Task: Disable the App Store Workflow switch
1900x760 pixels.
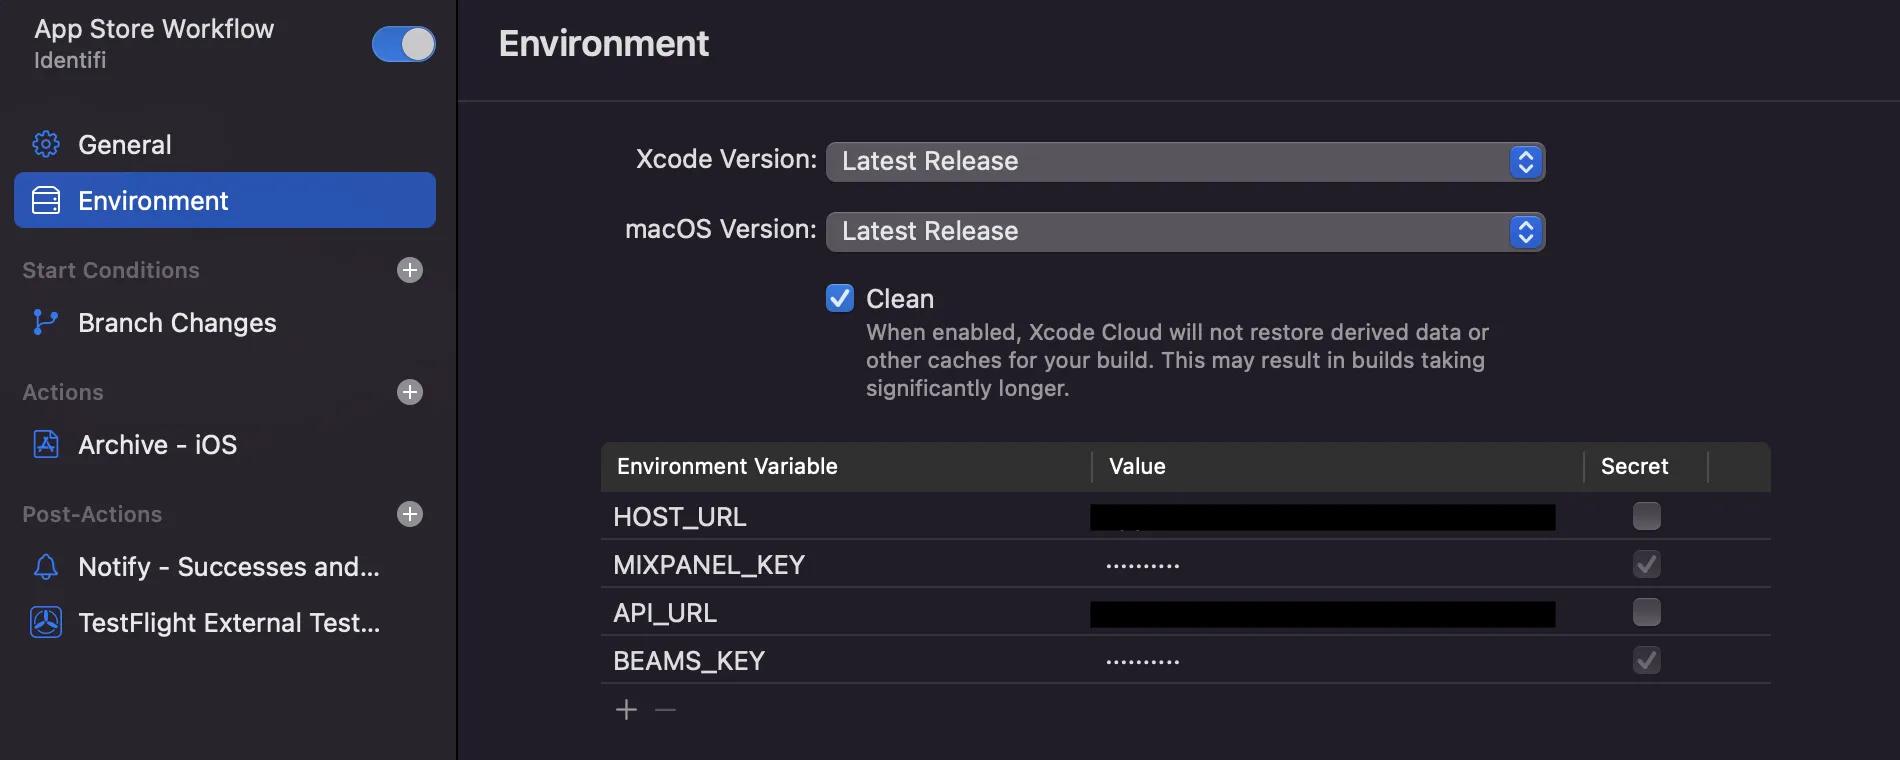Action: (404, 44)
